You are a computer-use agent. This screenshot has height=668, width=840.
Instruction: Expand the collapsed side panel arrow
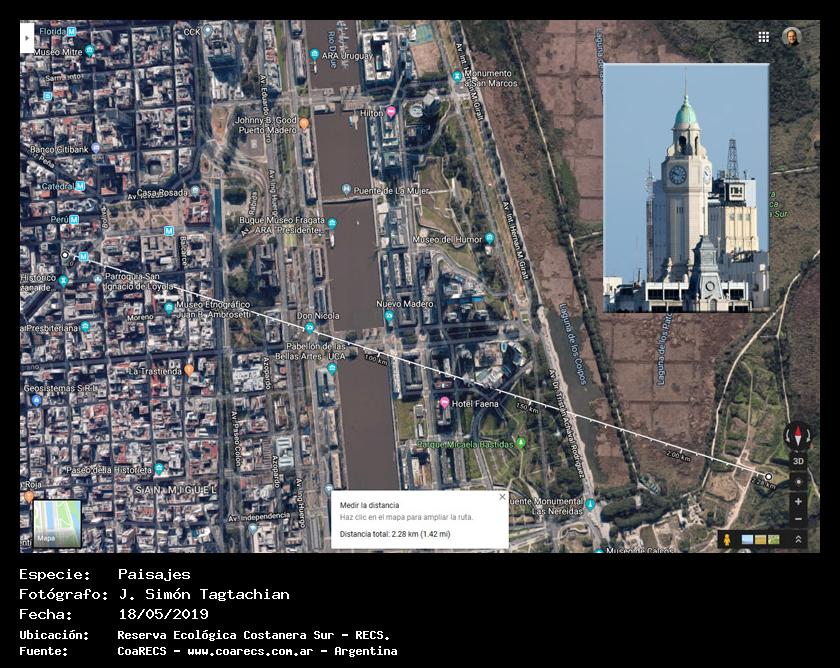click(x=27, y=37)
